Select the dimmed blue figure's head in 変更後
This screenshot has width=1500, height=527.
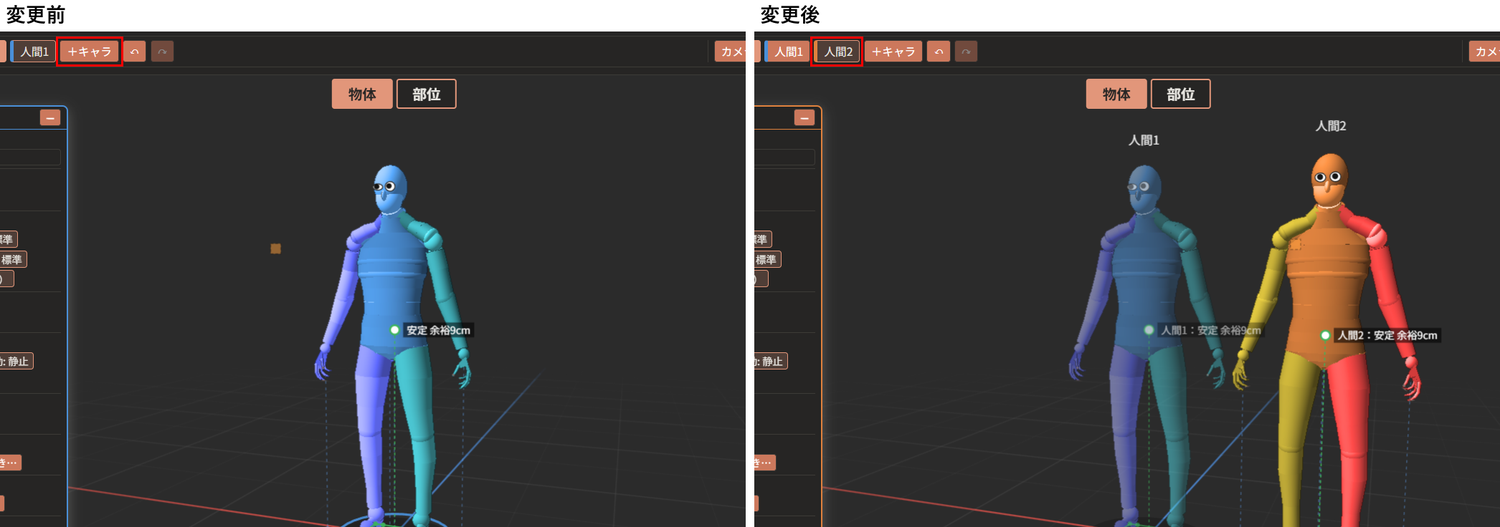click(1144, 190)
